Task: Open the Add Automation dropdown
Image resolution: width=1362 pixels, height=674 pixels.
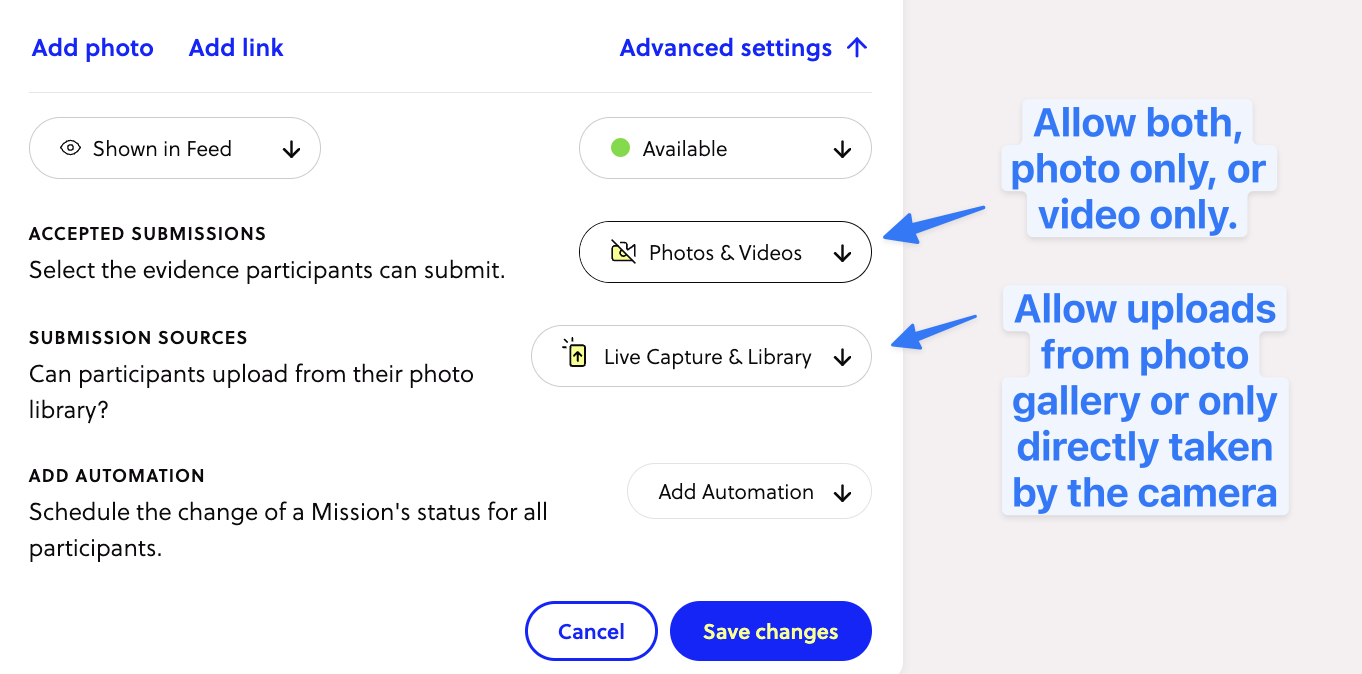Action: pyautogui.click(x=748, y=491)
